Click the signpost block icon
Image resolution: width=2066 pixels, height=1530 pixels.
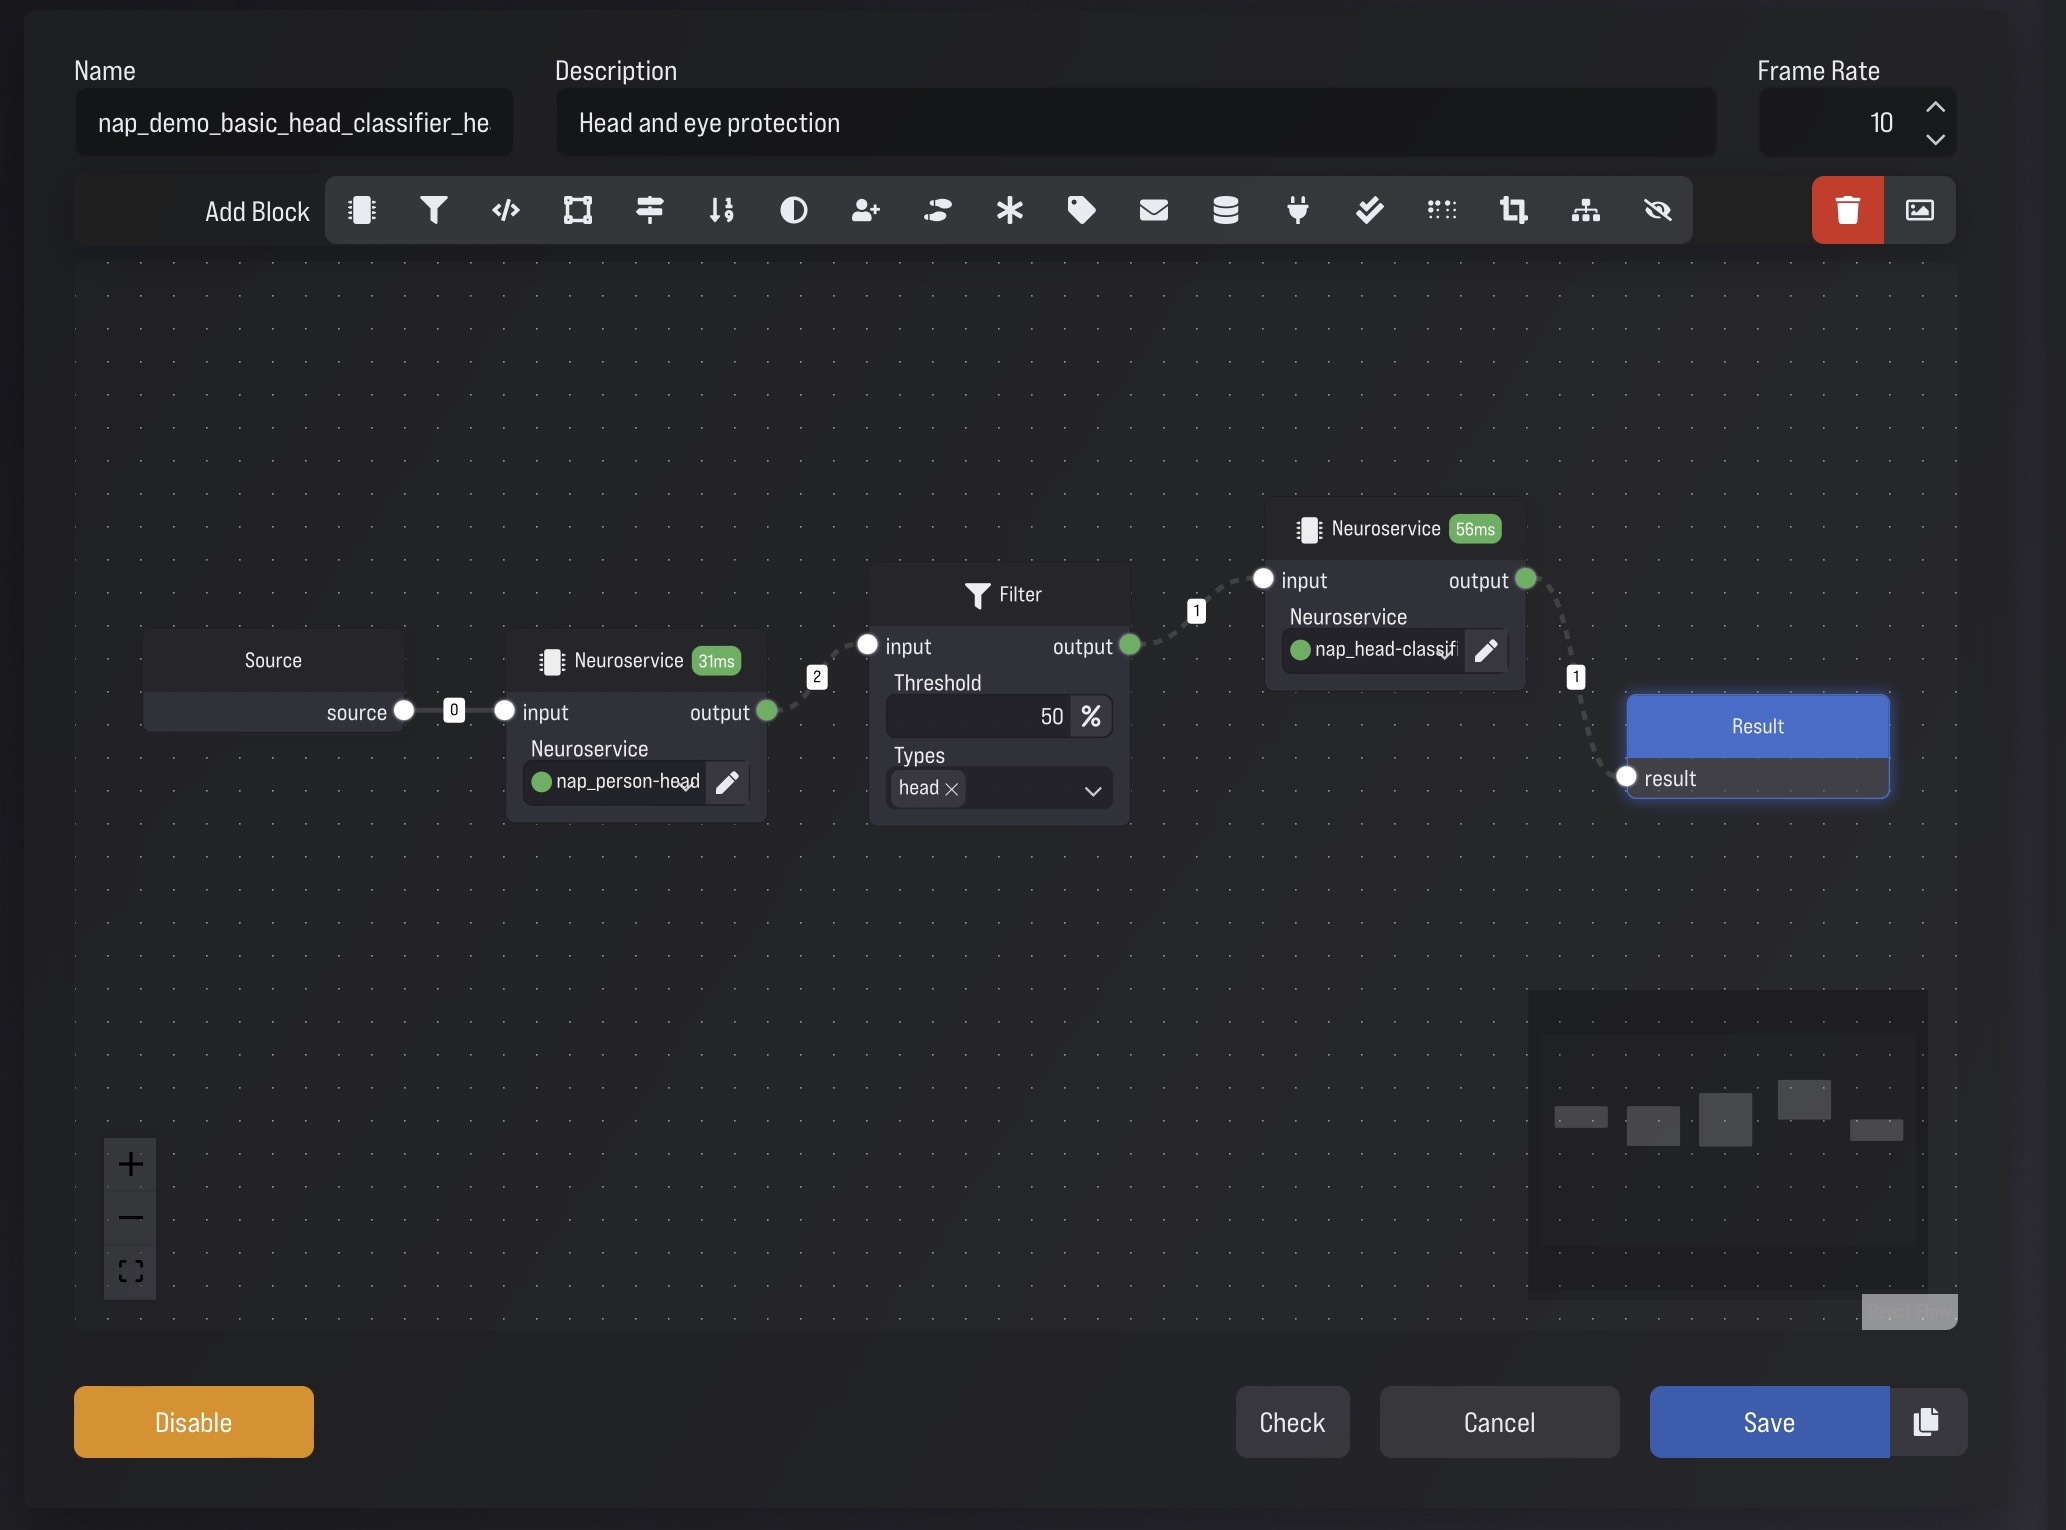[x=650, y=210]
